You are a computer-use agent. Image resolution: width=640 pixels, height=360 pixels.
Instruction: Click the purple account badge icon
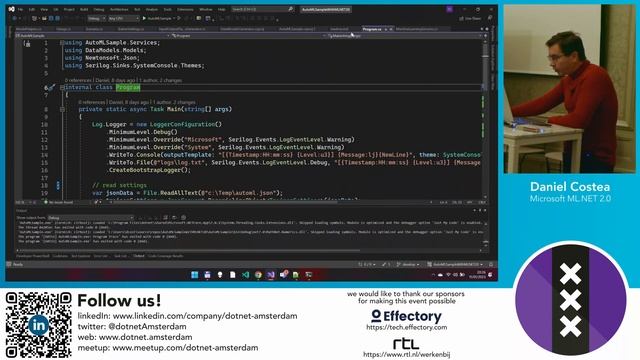[449, 9]
